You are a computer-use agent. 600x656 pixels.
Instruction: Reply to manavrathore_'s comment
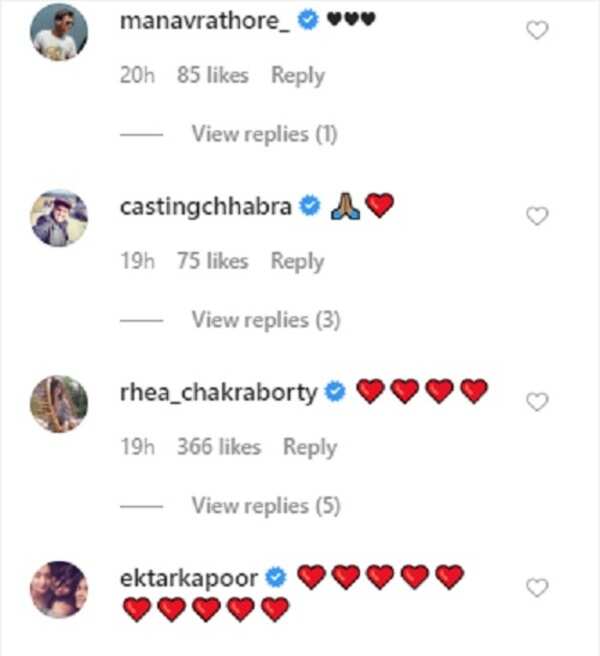coord(297,76)
